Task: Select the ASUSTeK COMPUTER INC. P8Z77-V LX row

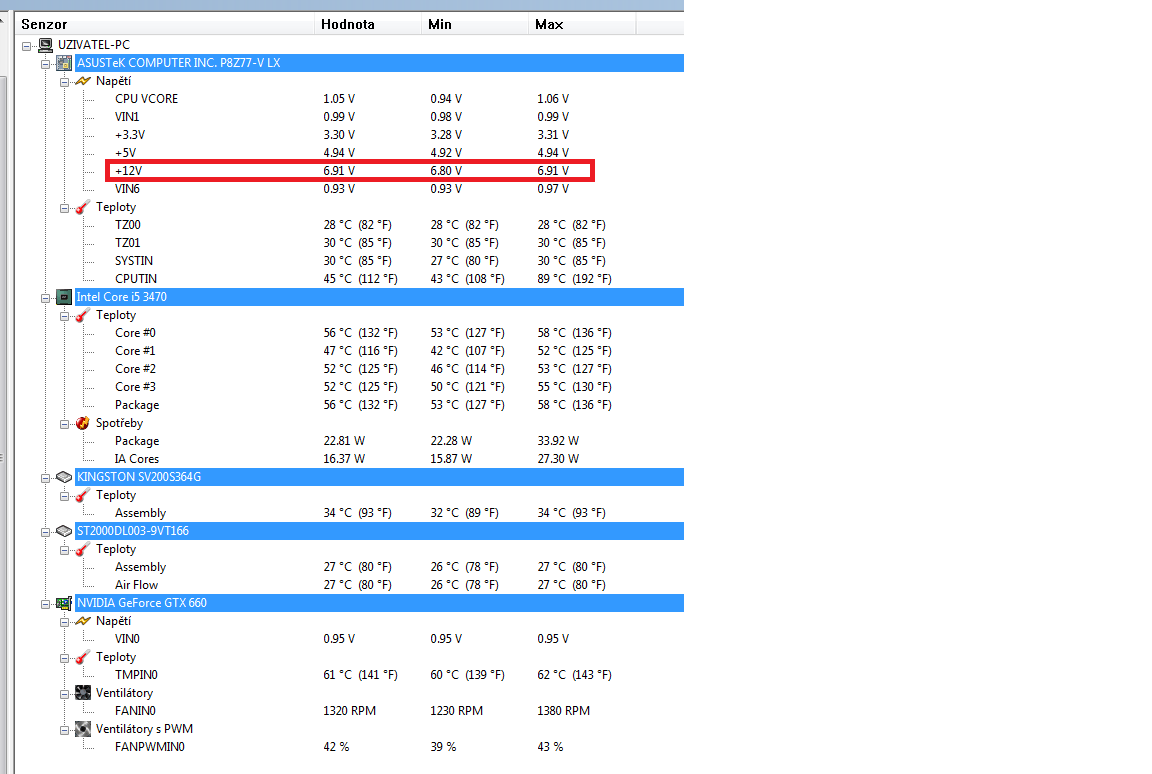Action: pos(379,63)
